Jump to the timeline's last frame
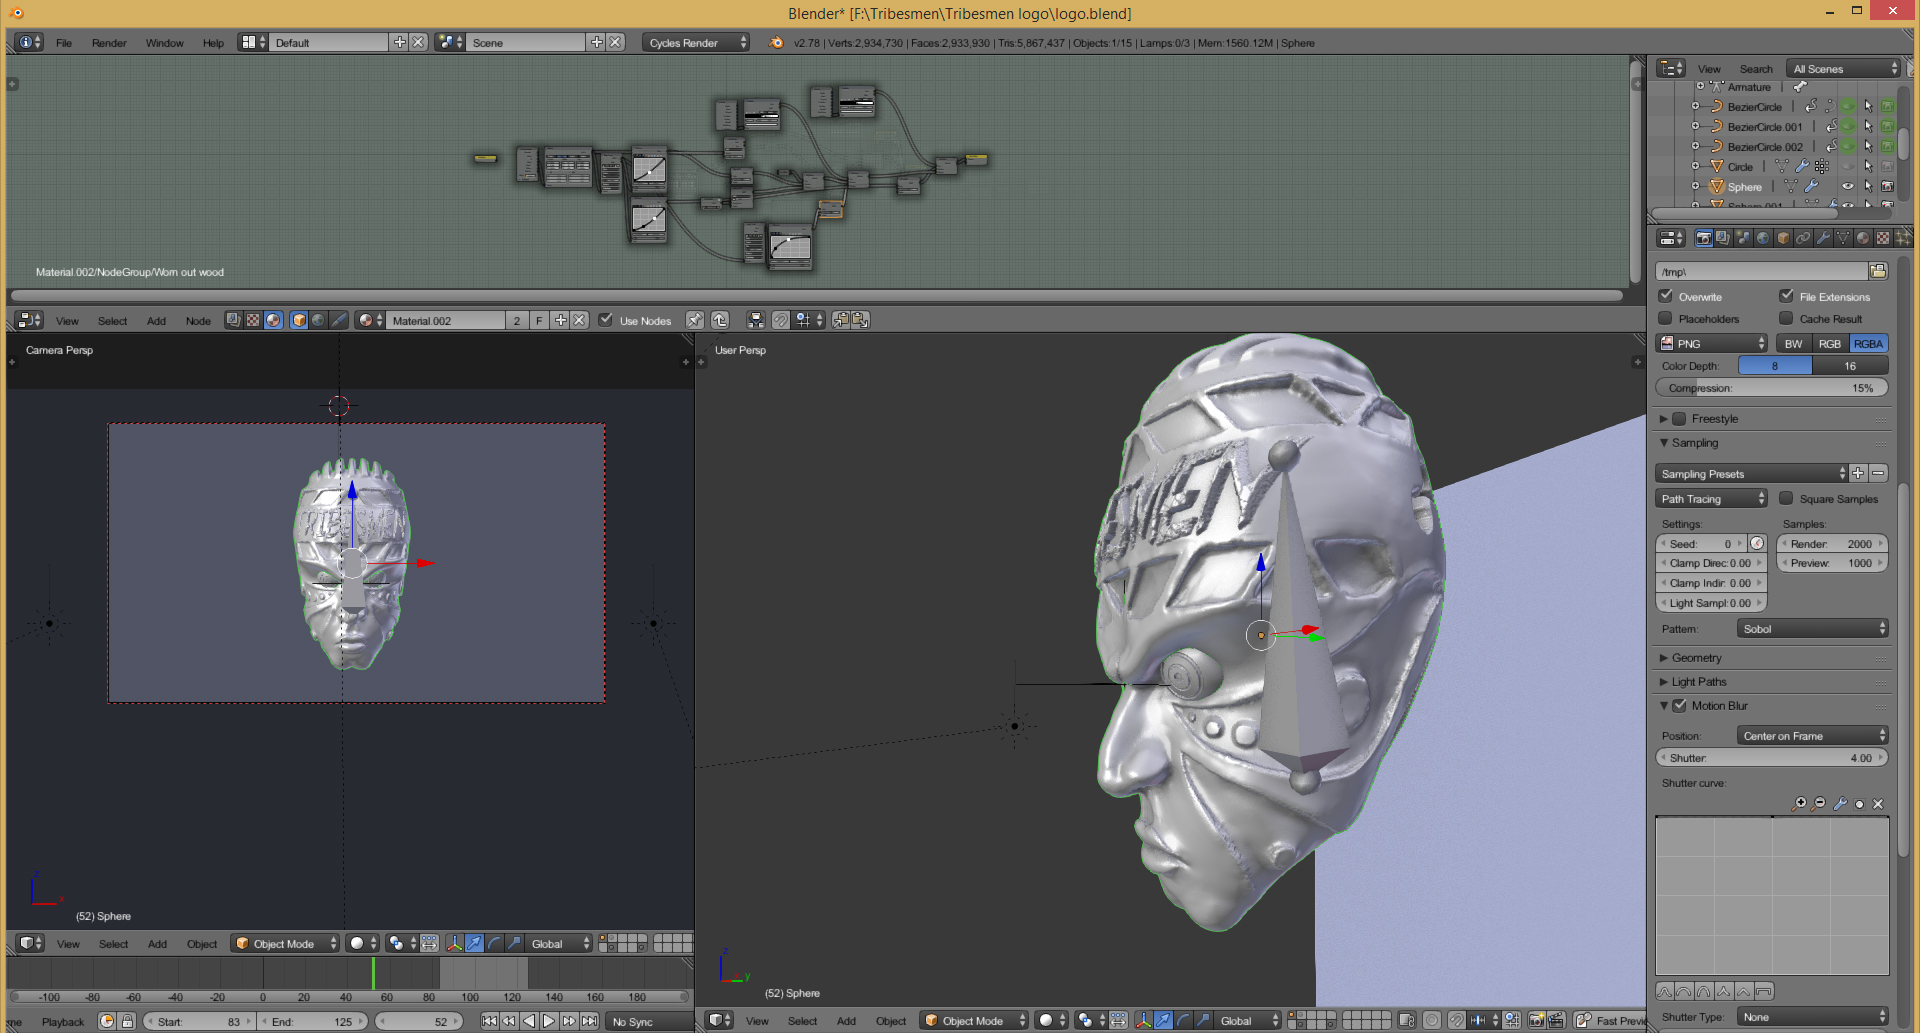 (x=589, y=1021)
